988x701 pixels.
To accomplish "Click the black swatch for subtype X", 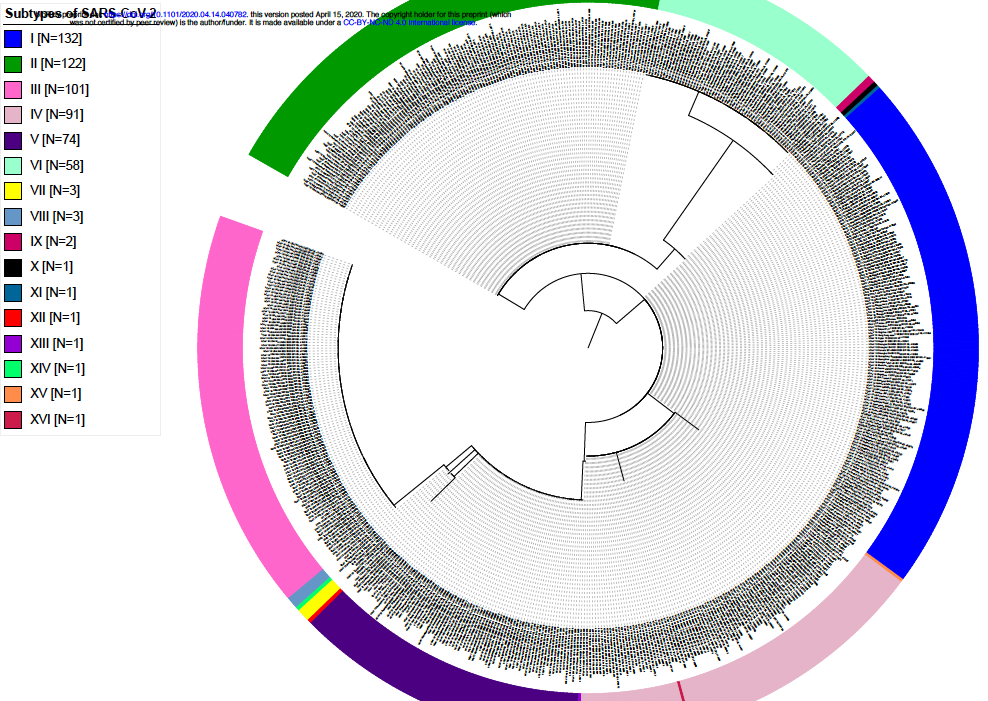I will coord(13,267).
